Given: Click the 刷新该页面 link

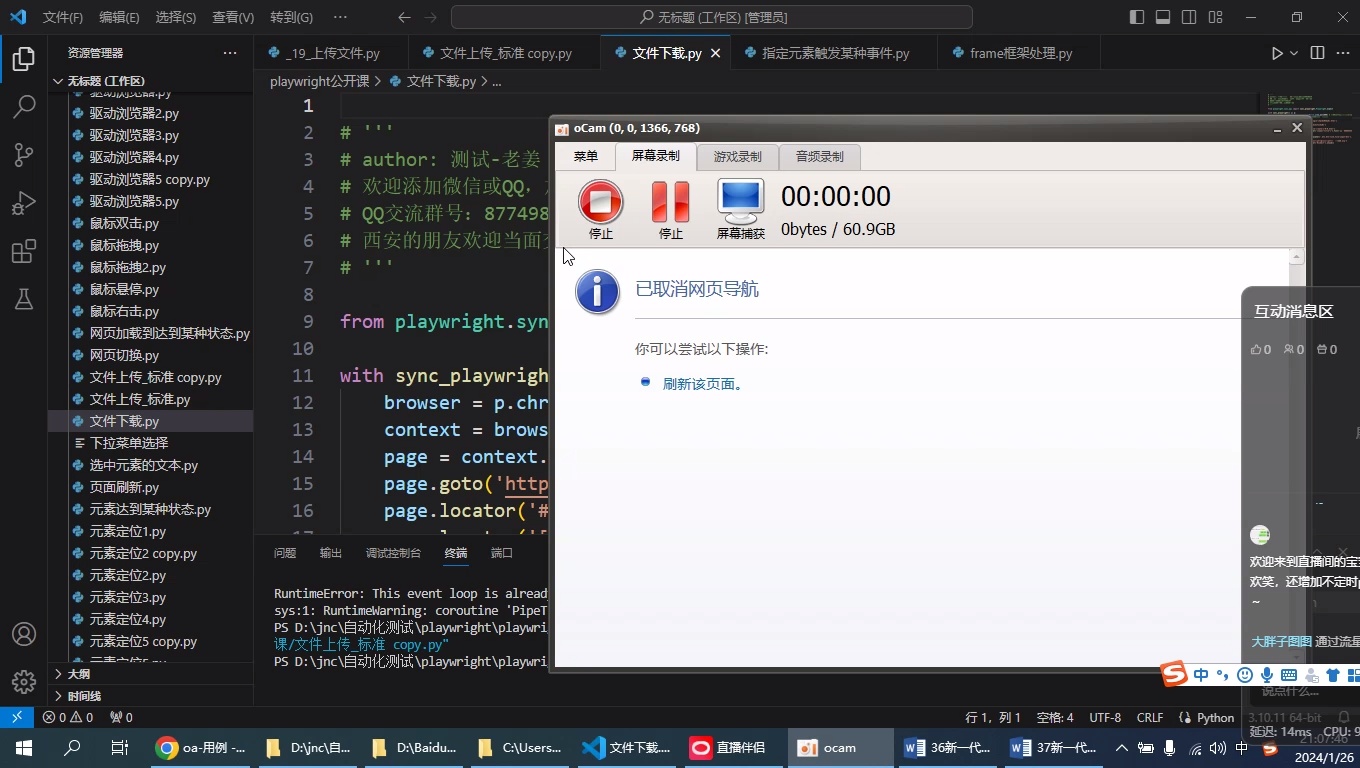Looking at the screenshot, I should (x=702, y=383).
